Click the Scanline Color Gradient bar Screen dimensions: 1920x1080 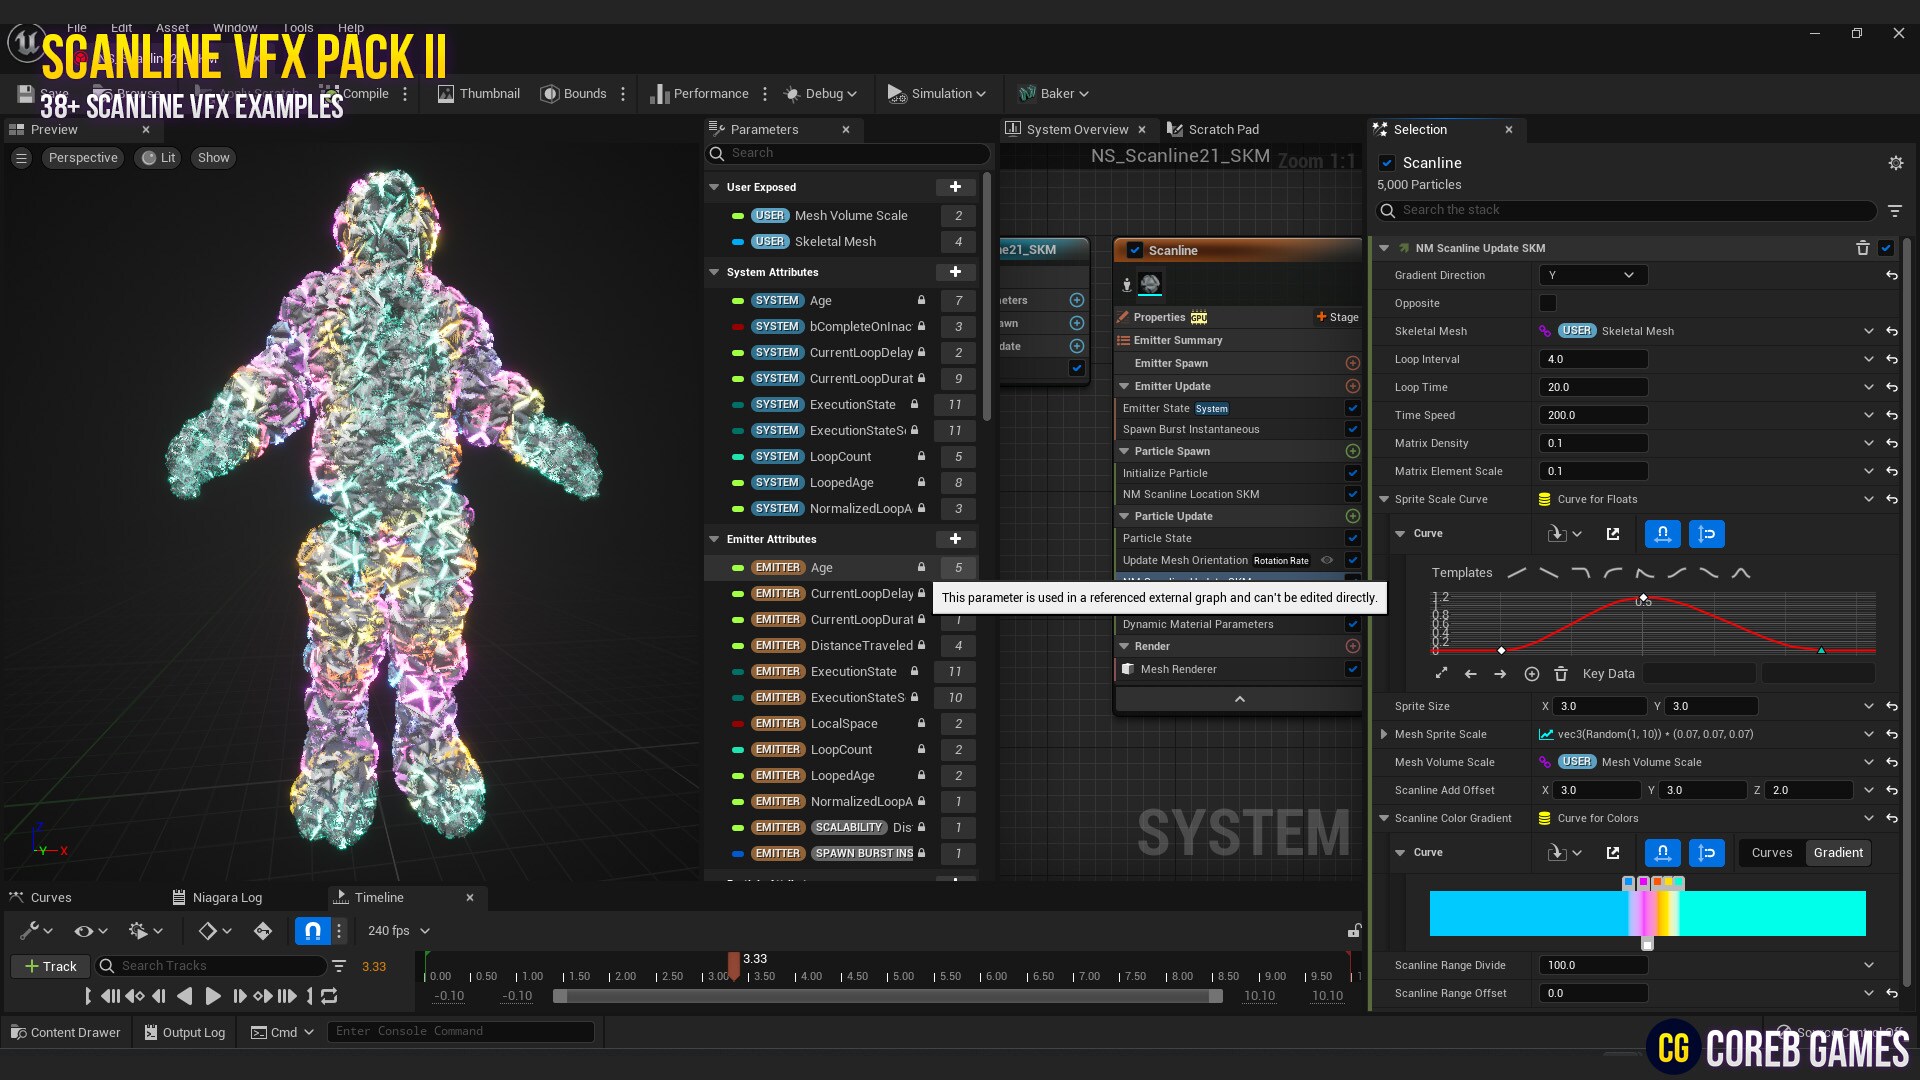pos(1647,913)
